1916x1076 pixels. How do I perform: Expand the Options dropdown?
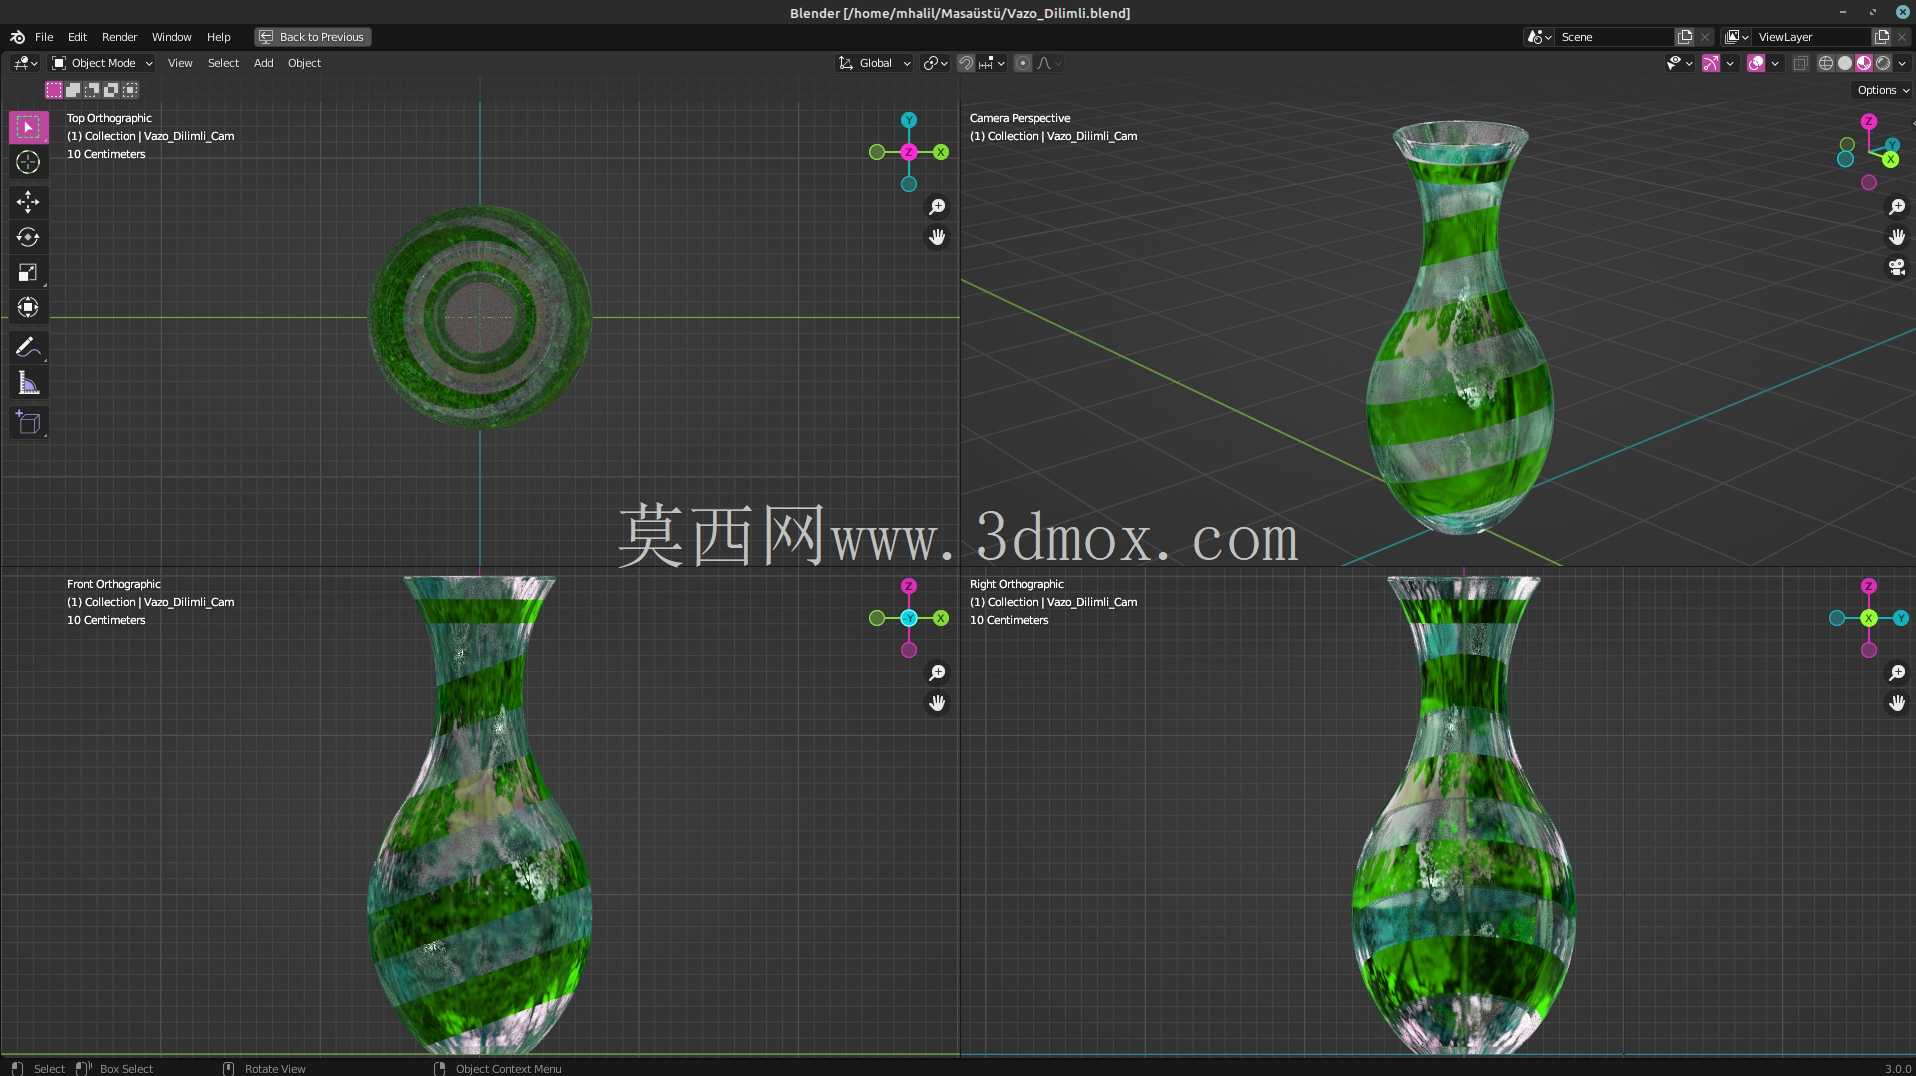1883,90
